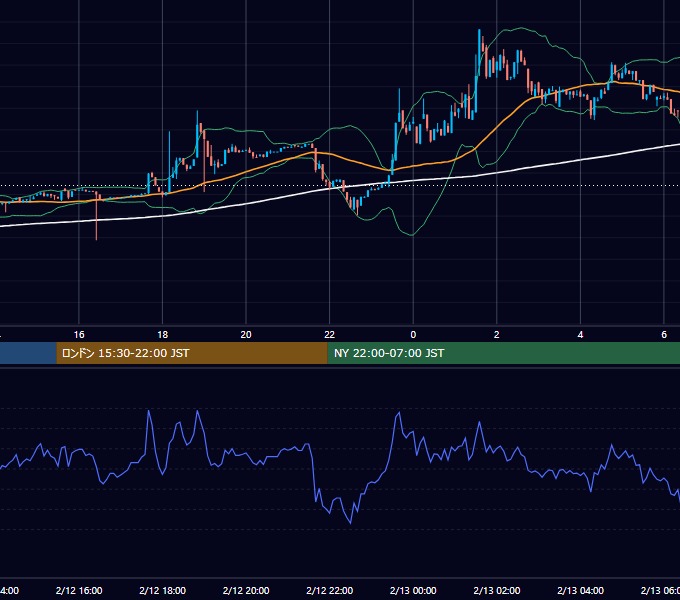This screenshot has height=600, width=680.
Task: Click the 6 hour label on price chart axis
Action: [664, 335]
